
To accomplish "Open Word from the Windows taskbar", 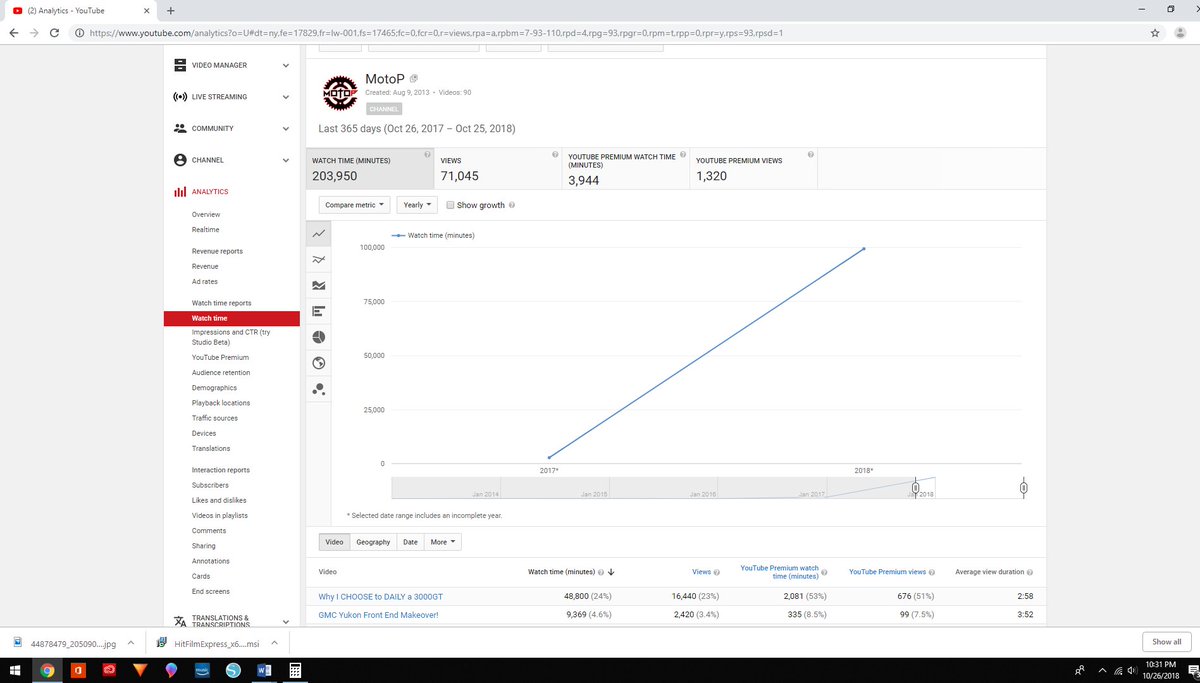I will 265,671.
